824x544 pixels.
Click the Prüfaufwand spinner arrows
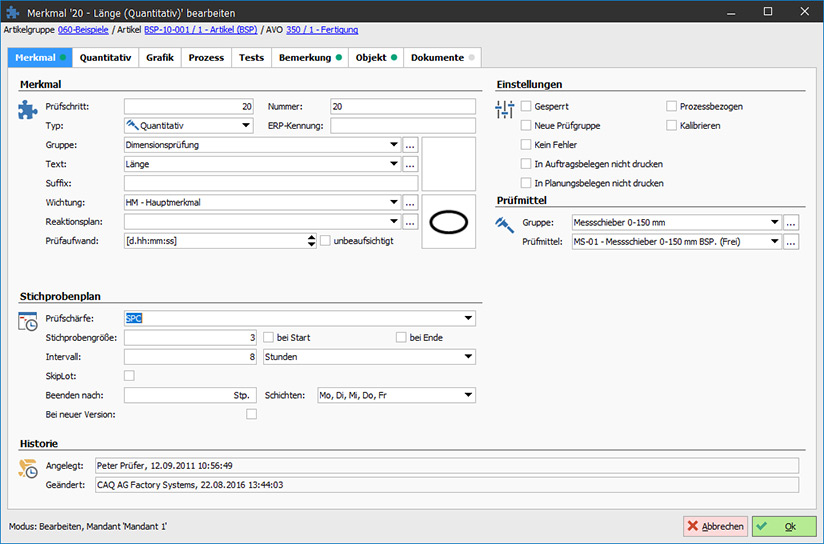tap(312, 241)
